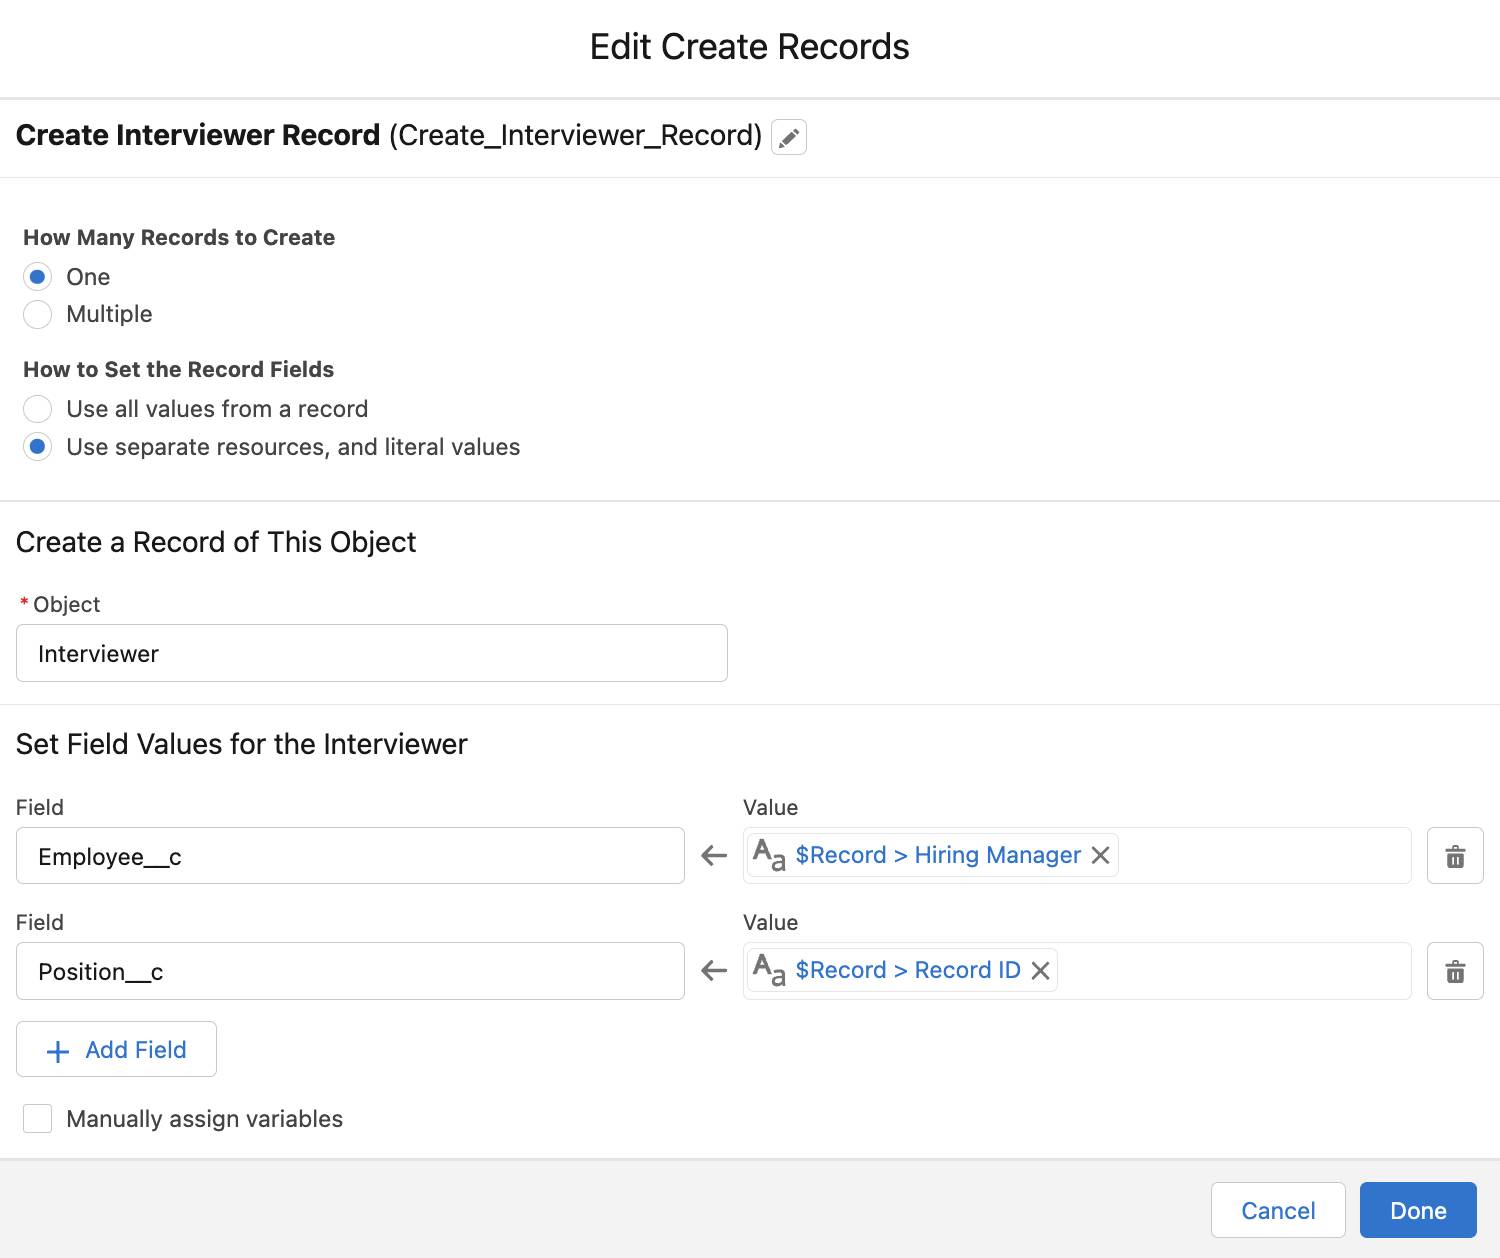This screenshot has height=1258, width=1500.
Task: Delete the Employee__c field row using trash icon
Action: pos(1455,855)
